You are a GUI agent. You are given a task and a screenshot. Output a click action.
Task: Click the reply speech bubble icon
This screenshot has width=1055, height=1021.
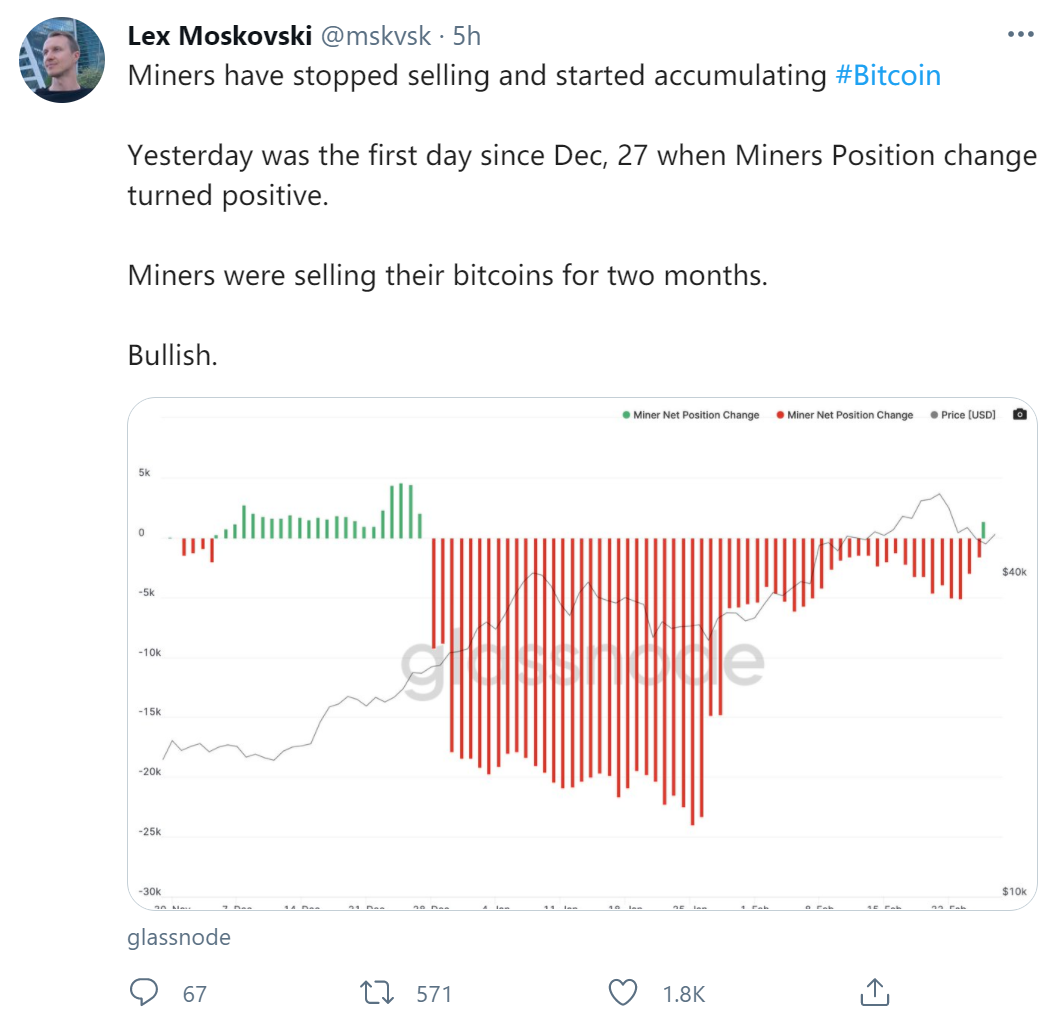pyautogui.click(x=145, y=993)
